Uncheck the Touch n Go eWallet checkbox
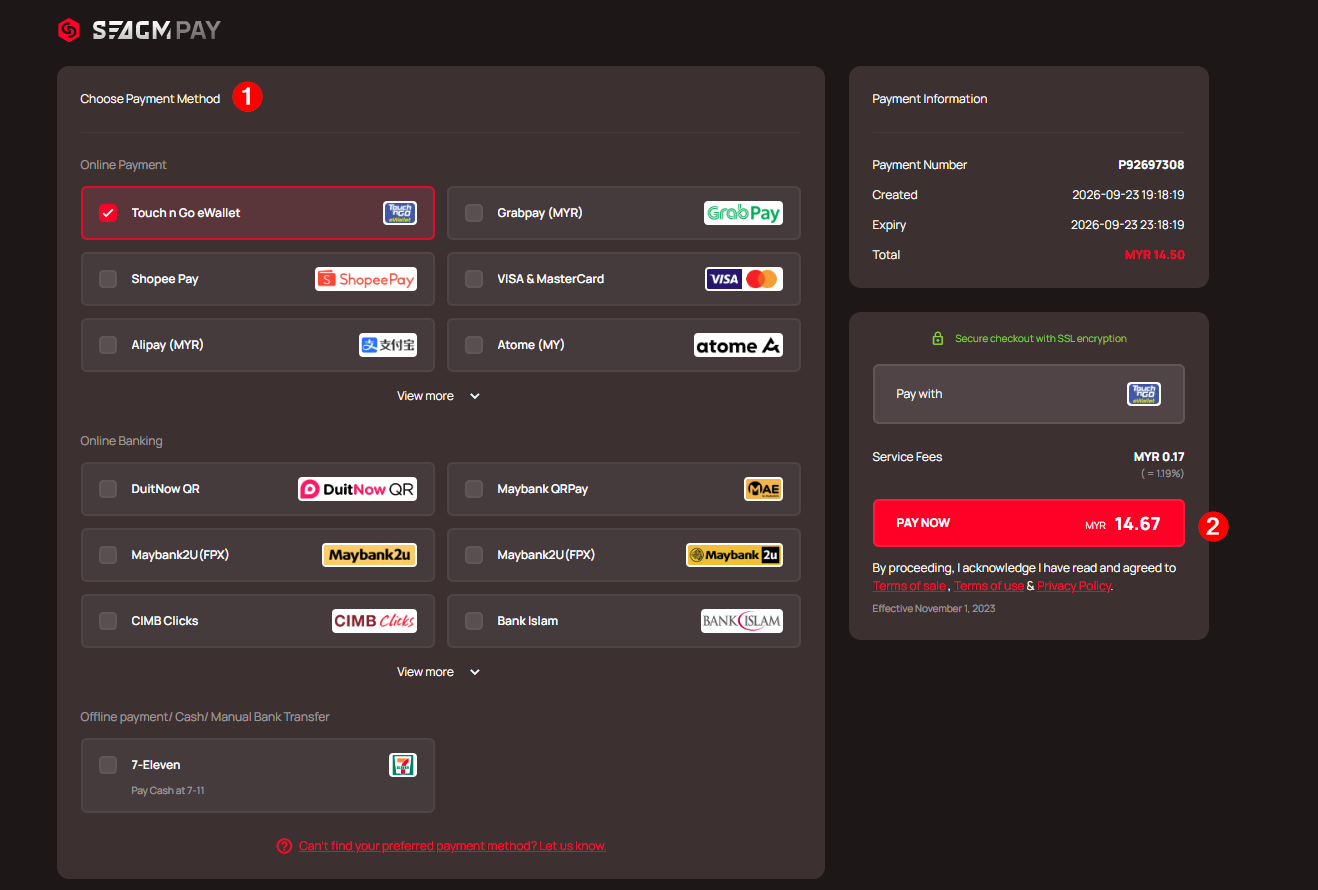Screen dimensions: 1318x890 click(x=108, y=213)
